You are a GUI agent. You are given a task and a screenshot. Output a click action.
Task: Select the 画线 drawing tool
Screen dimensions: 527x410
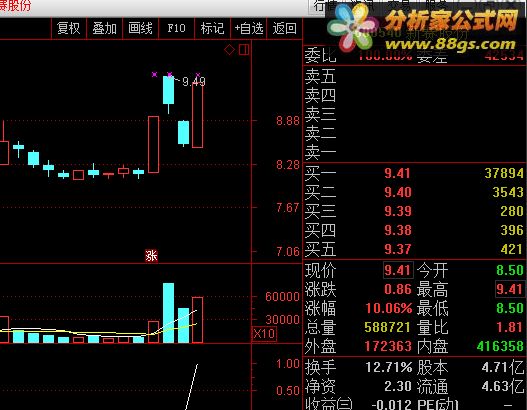[x=140, y=29]
